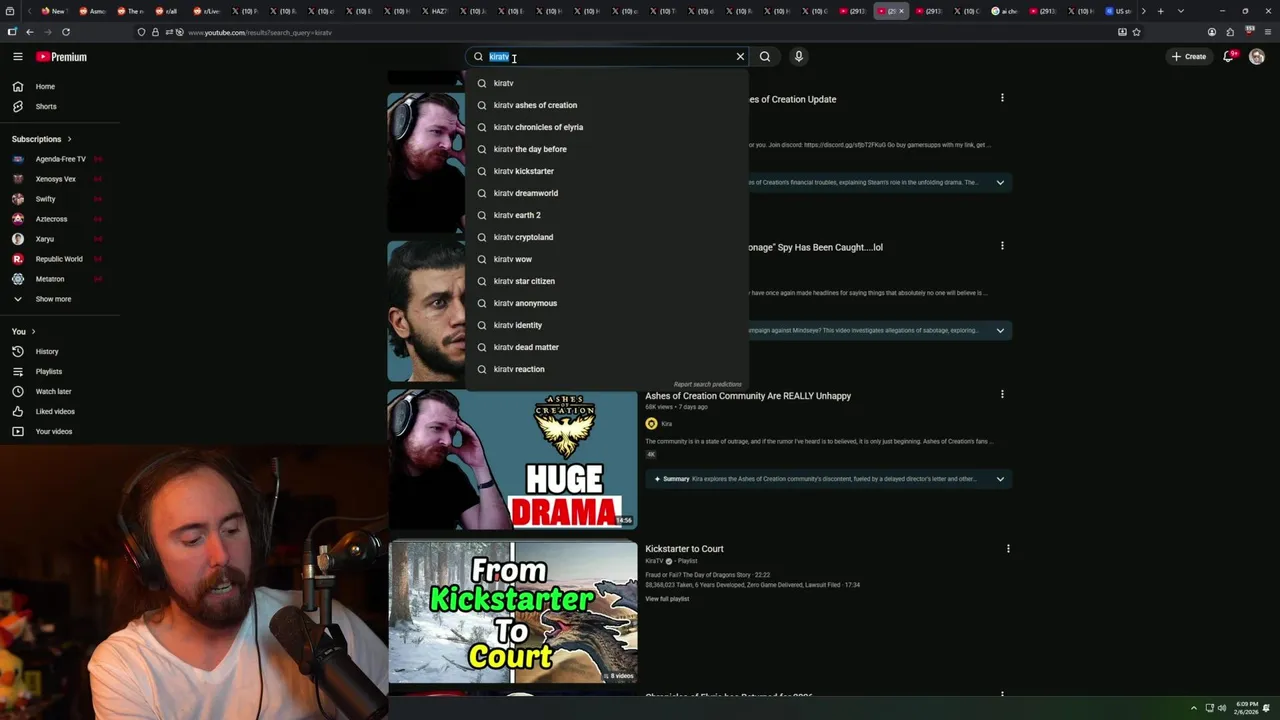Screen dimensions: 1280x720
Task: Expand summary mentioning Steam's role
Action: click(1000, 182)
